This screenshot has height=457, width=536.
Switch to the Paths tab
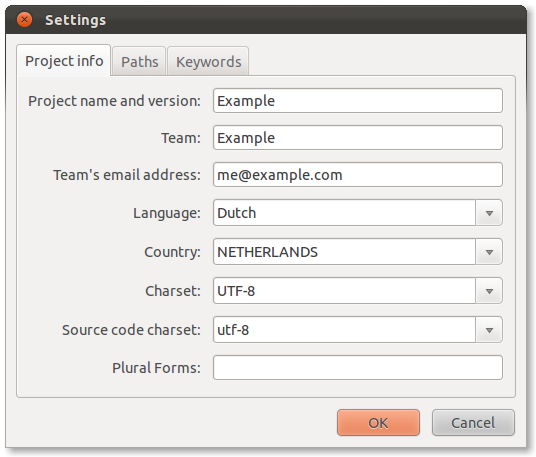pyautogui.click(x=139, y=62)
